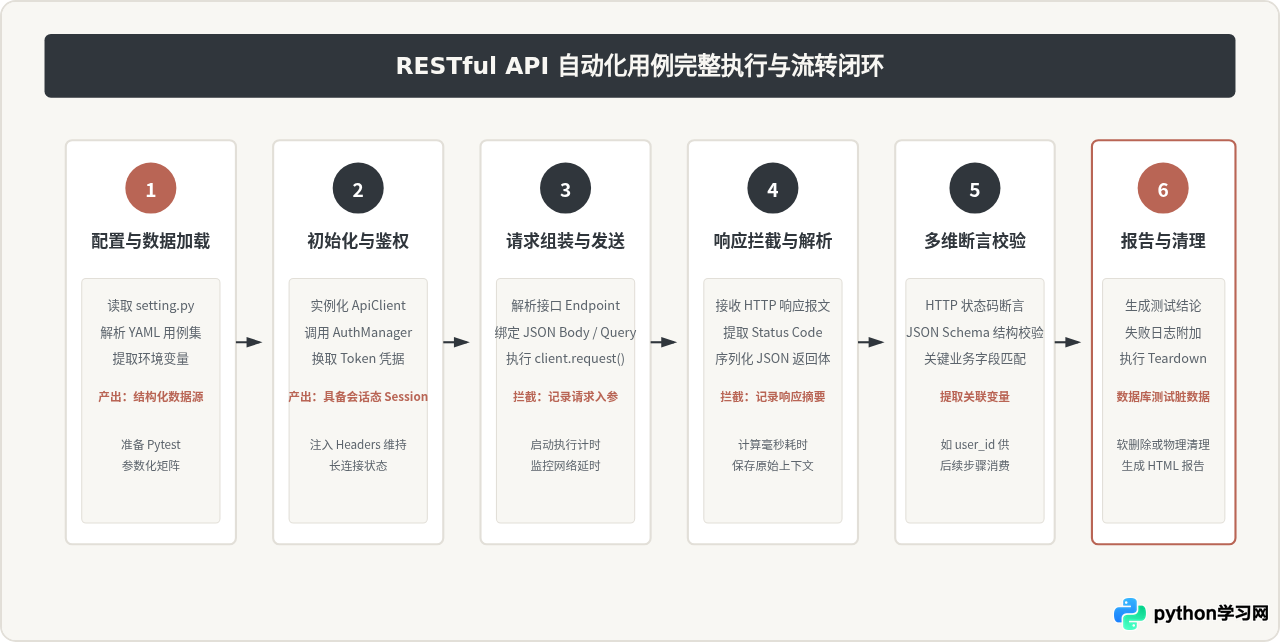Select the text "提取 Status Code"

coord(773,332)
